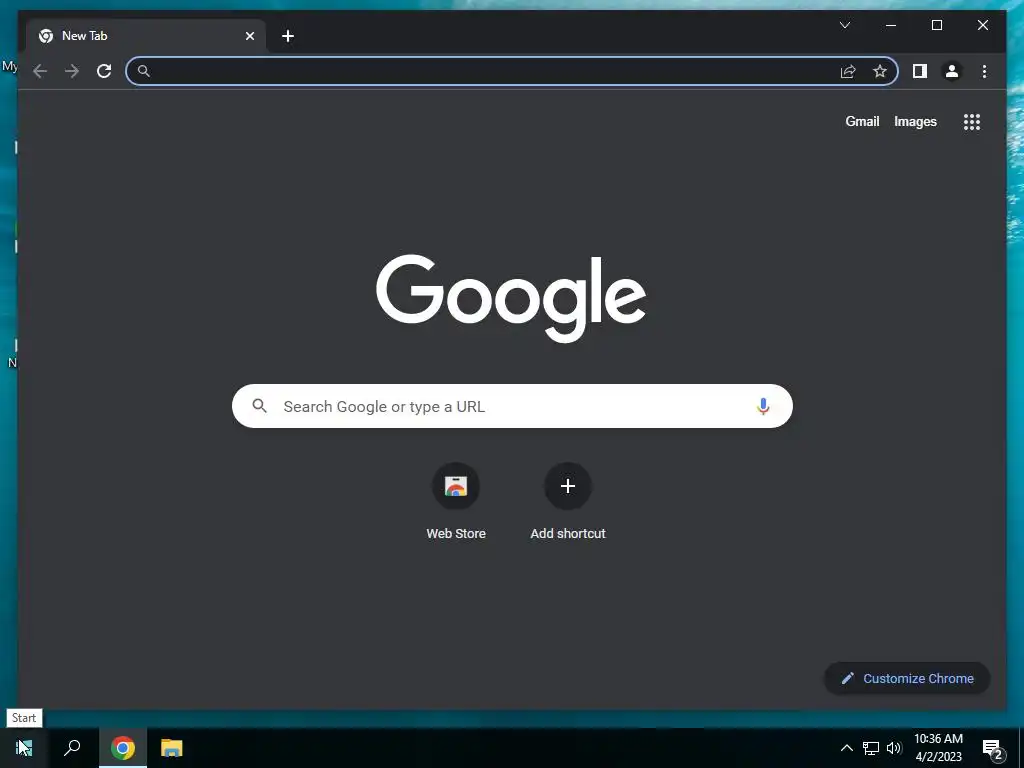Open the side panel icon
Viewport: 1024px width, 768px height.
920,71
